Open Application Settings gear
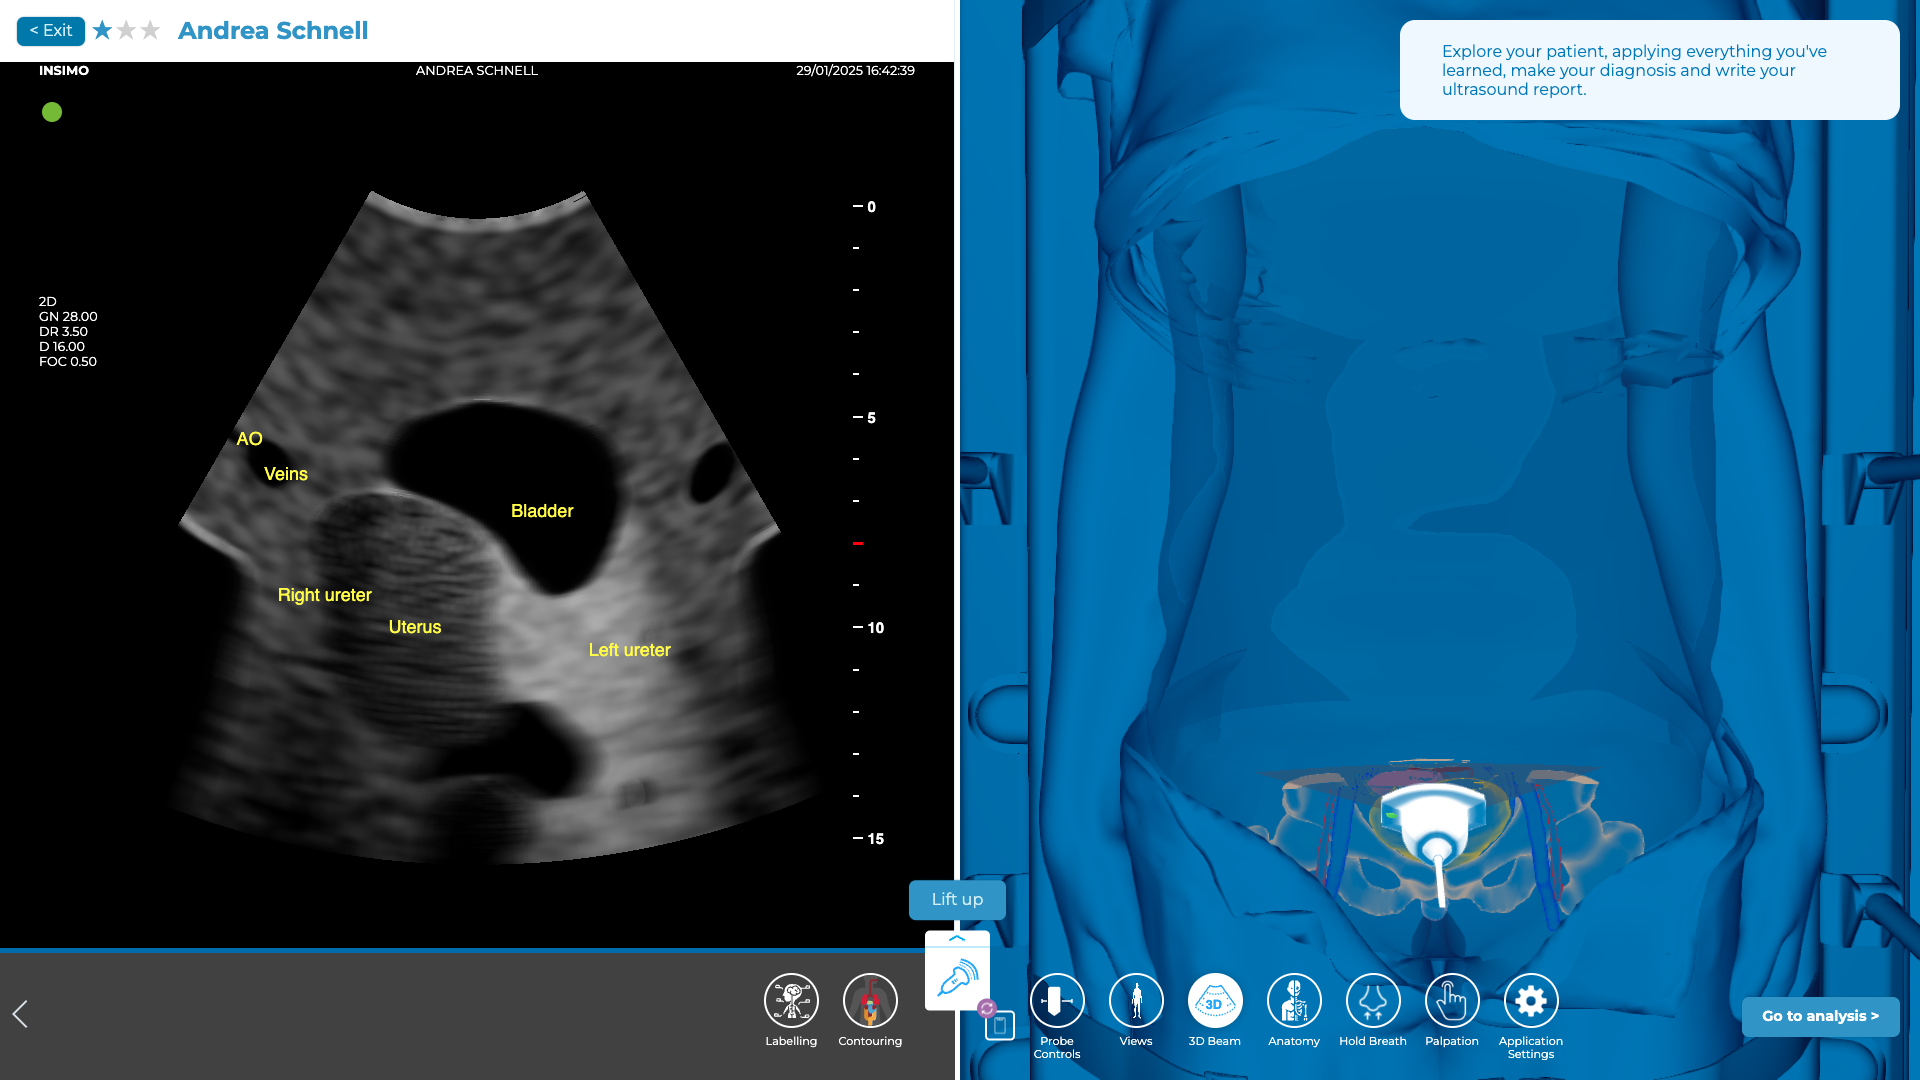 pyautogui.click(x=1530, y=1000)
